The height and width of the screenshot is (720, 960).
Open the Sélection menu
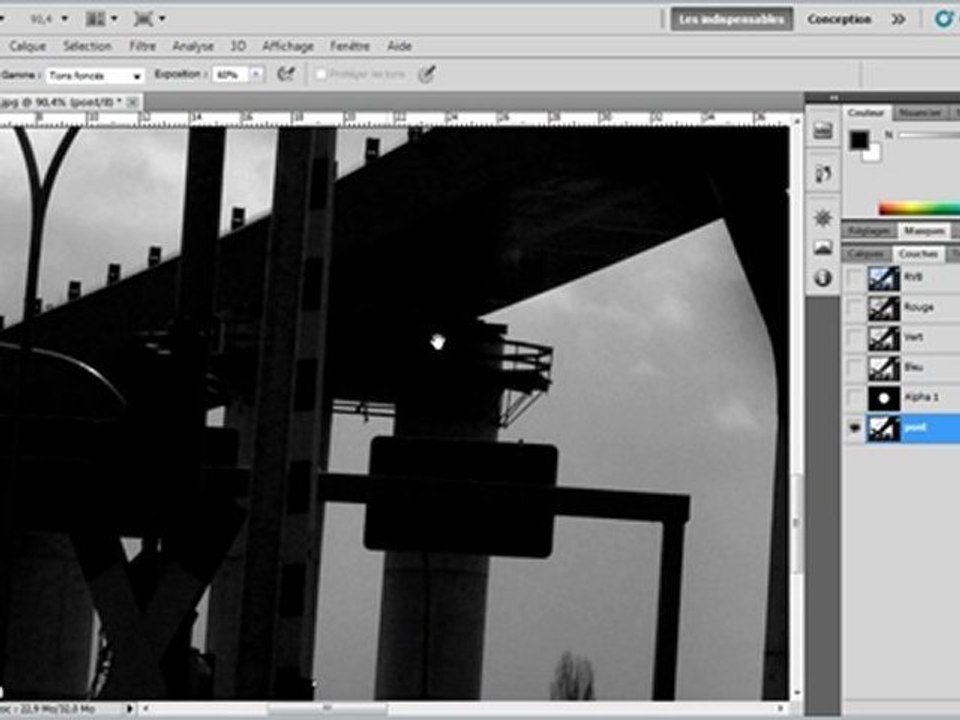(x=88, y=46)
